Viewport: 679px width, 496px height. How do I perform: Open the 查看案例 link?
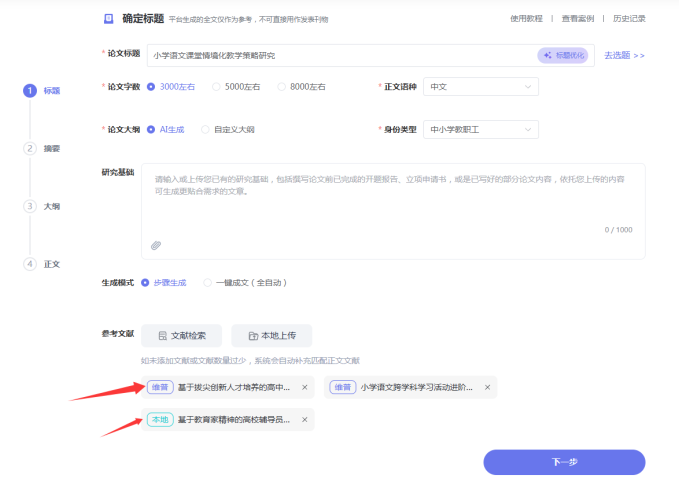578,19
